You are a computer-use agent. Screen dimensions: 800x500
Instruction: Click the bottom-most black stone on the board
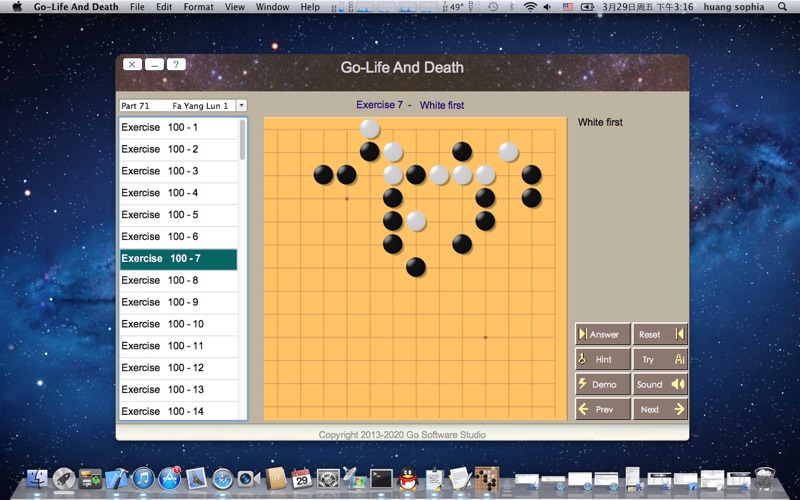(x=416, y=267)
